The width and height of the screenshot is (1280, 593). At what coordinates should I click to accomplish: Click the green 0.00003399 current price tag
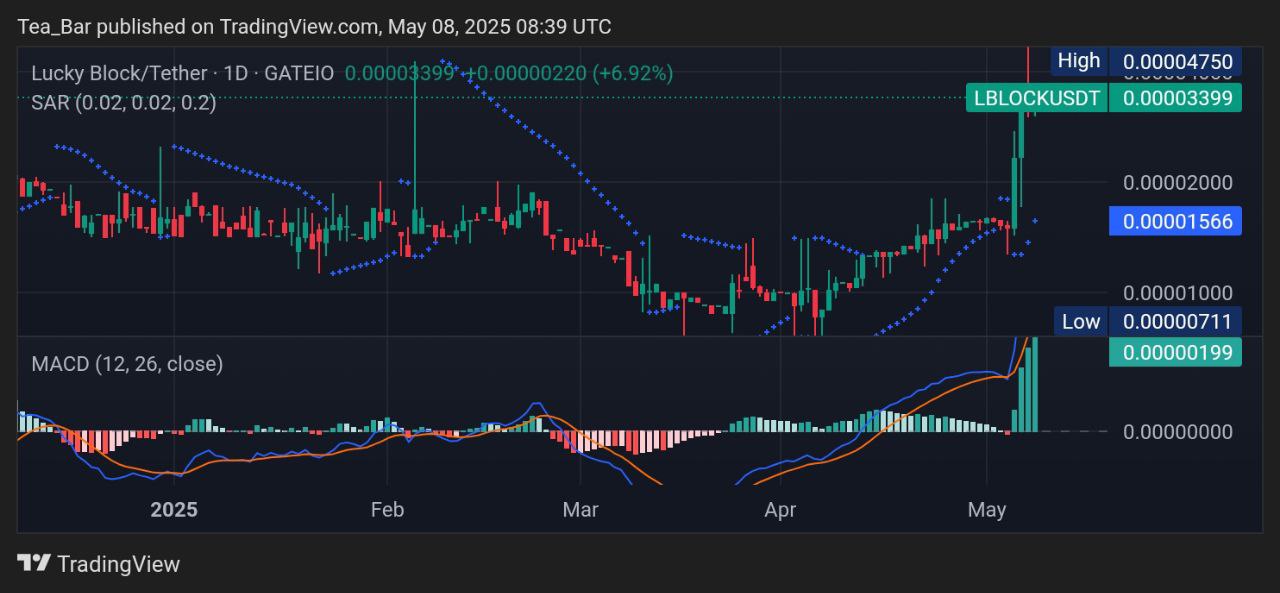(x=1176, y=98)
